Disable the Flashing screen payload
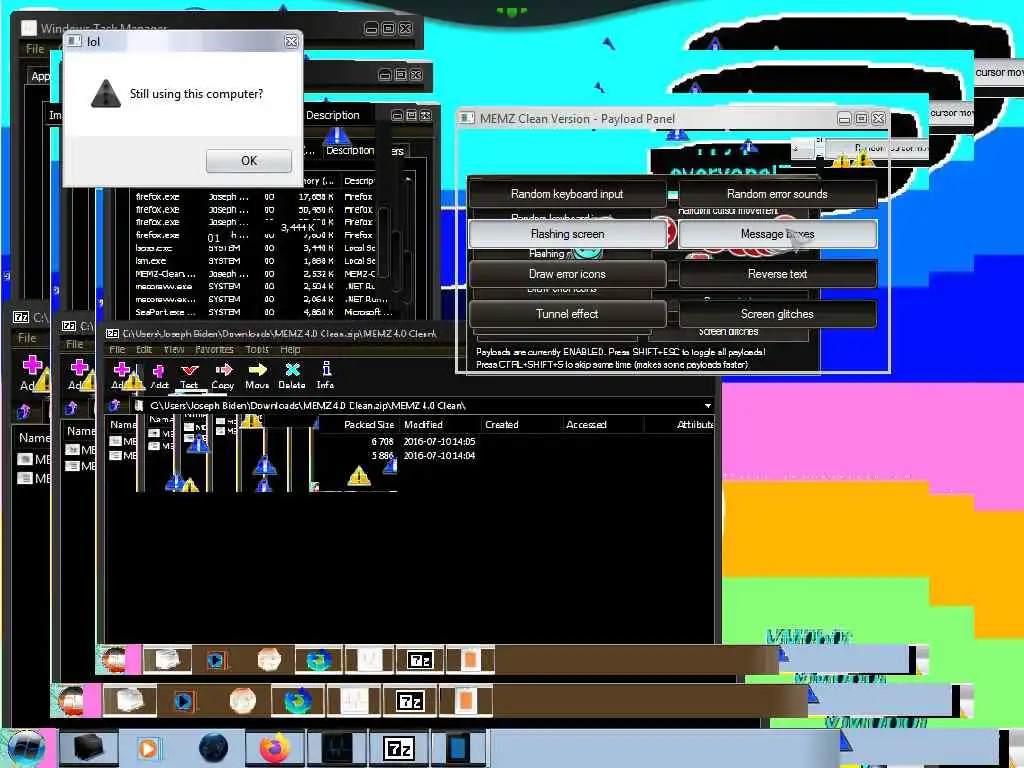The width and height of the screenshot is (1024, 768). (567, 234)
